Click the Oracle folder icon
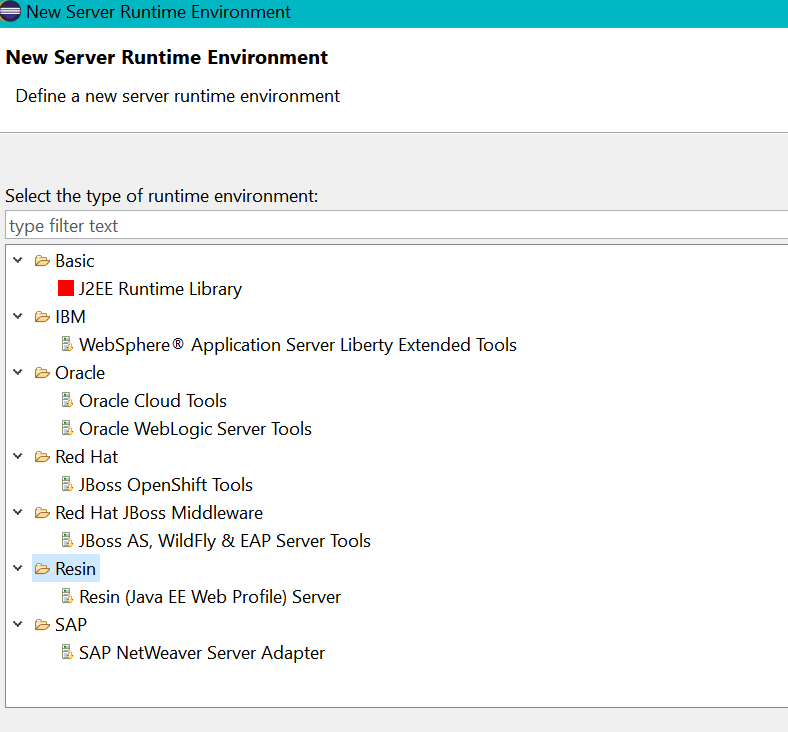Viewport: 788px width, 732px height. click(x=42, y=373)
